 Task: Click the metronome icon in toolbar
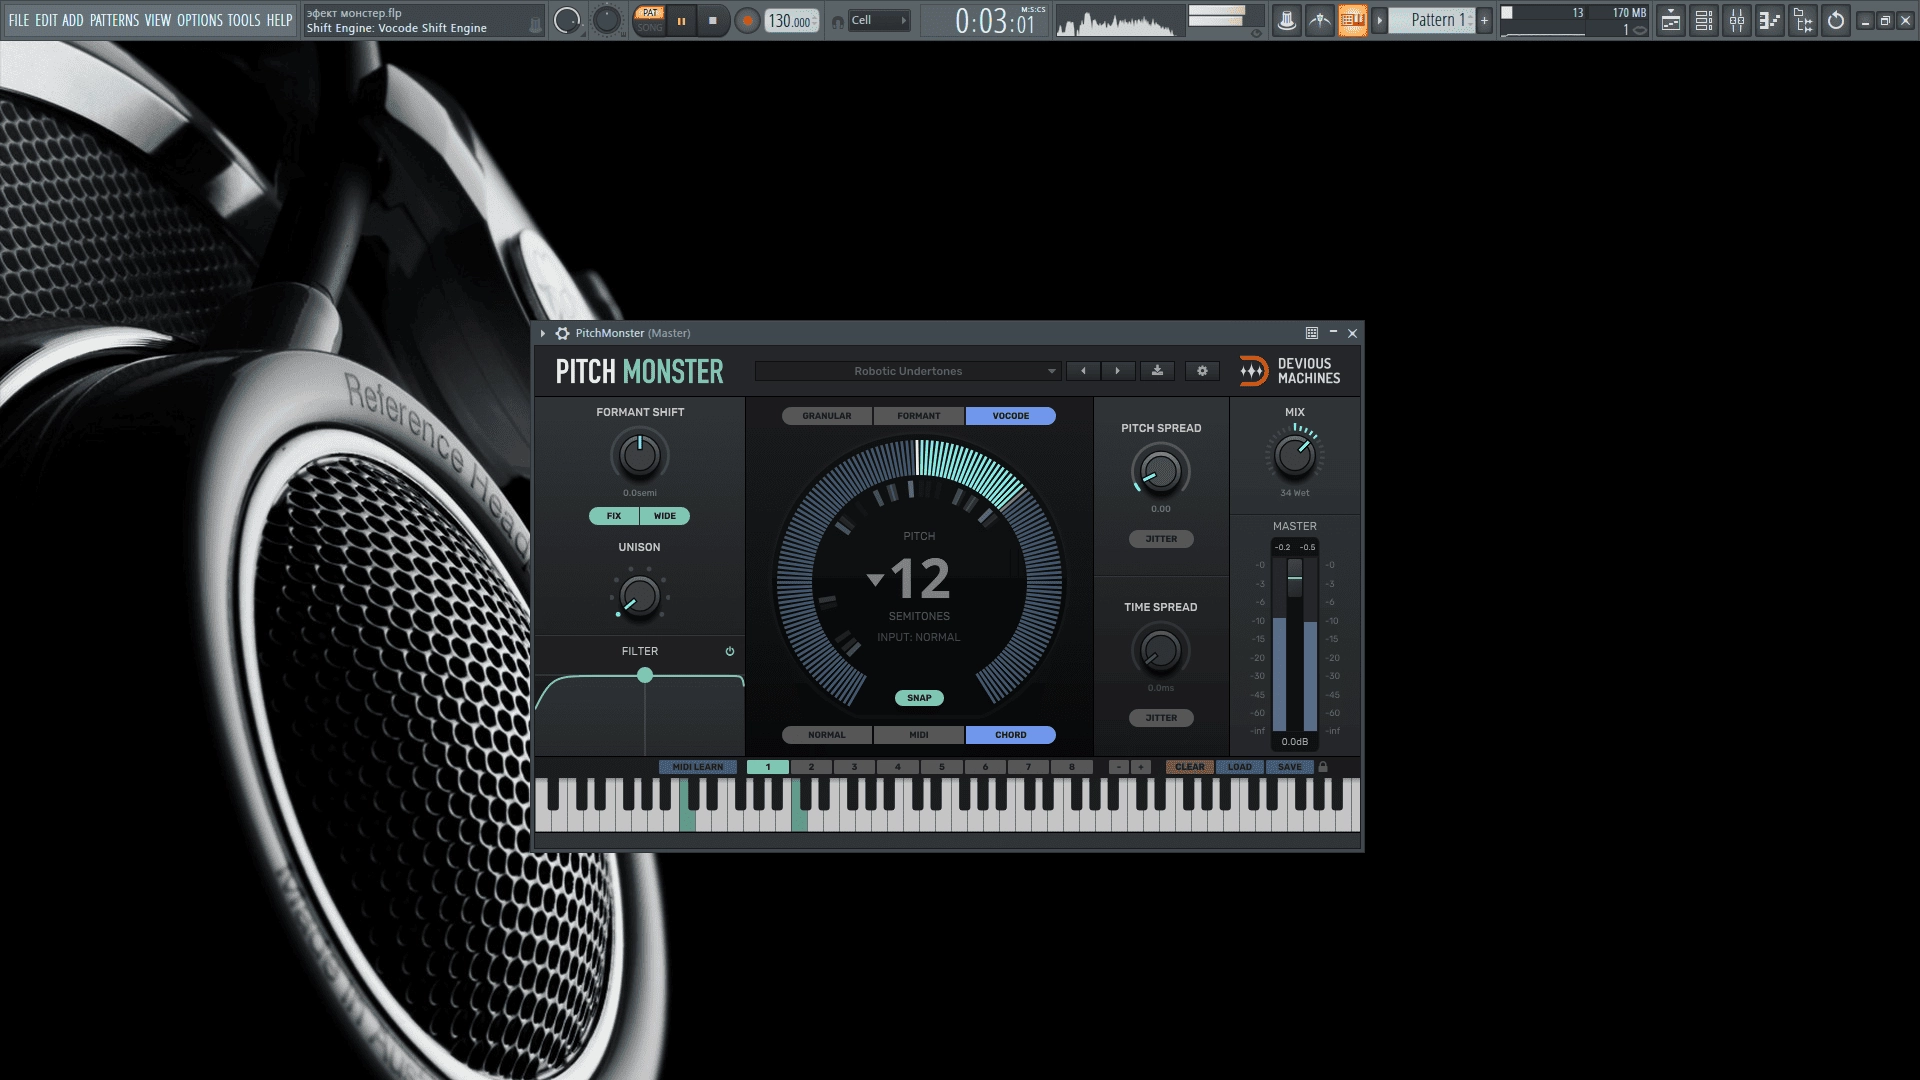(x=1287, y=20)
